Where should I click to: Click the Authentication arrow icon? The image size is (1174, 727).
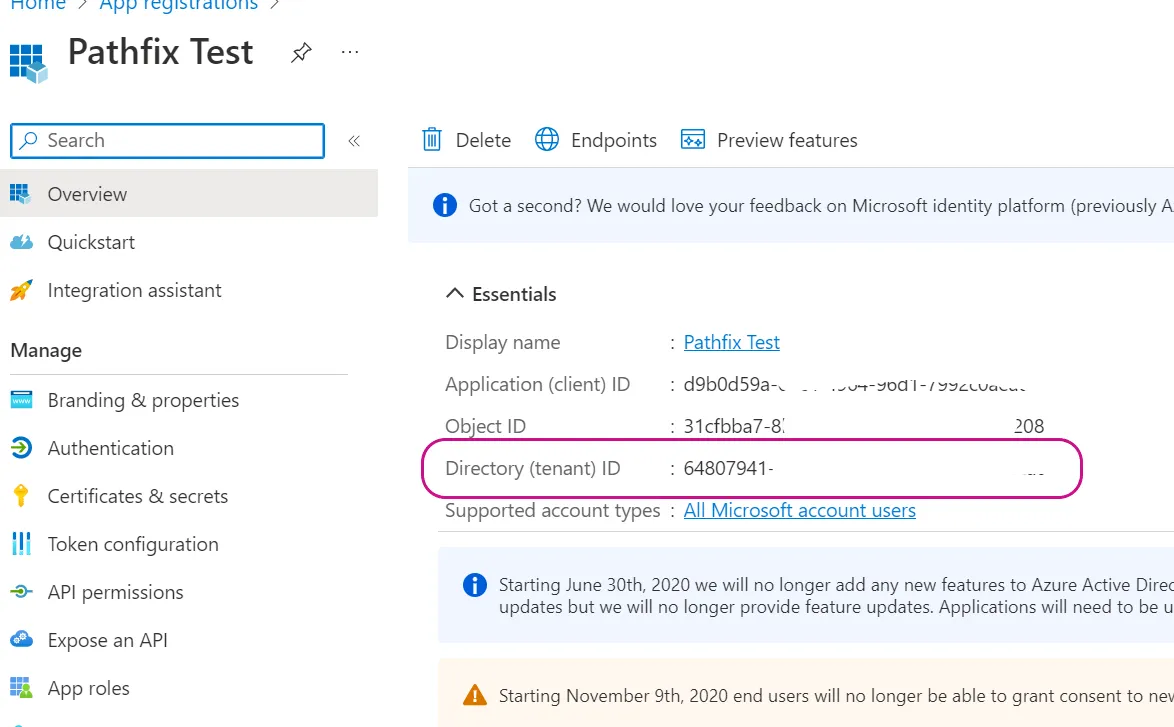click(21, 448)
